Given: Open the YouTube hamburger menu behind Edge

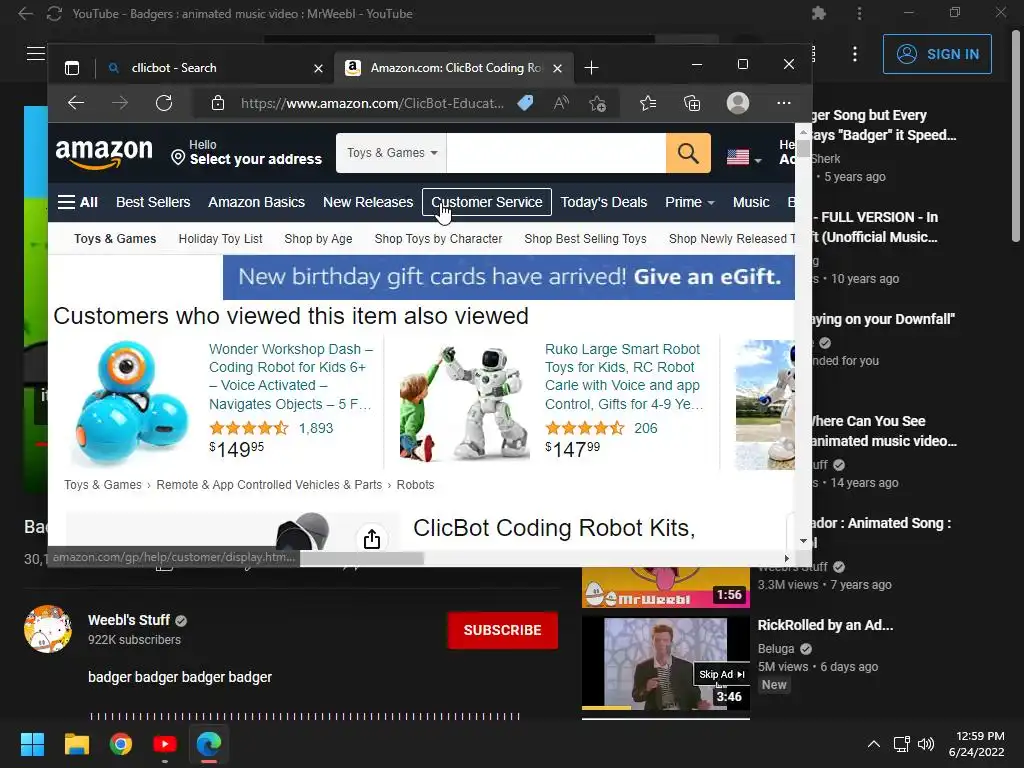Looking at the screenshot, I should pos(35,54).
